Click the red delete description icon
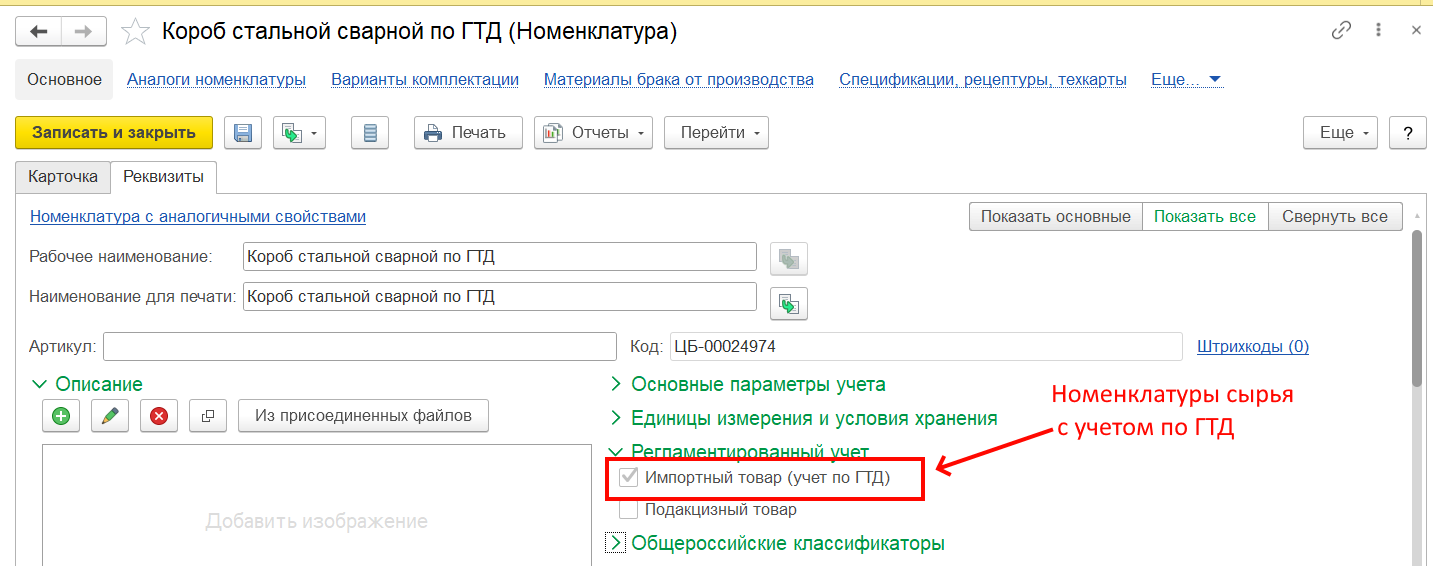The image size is (1433, 566). (x=159, y=416)
